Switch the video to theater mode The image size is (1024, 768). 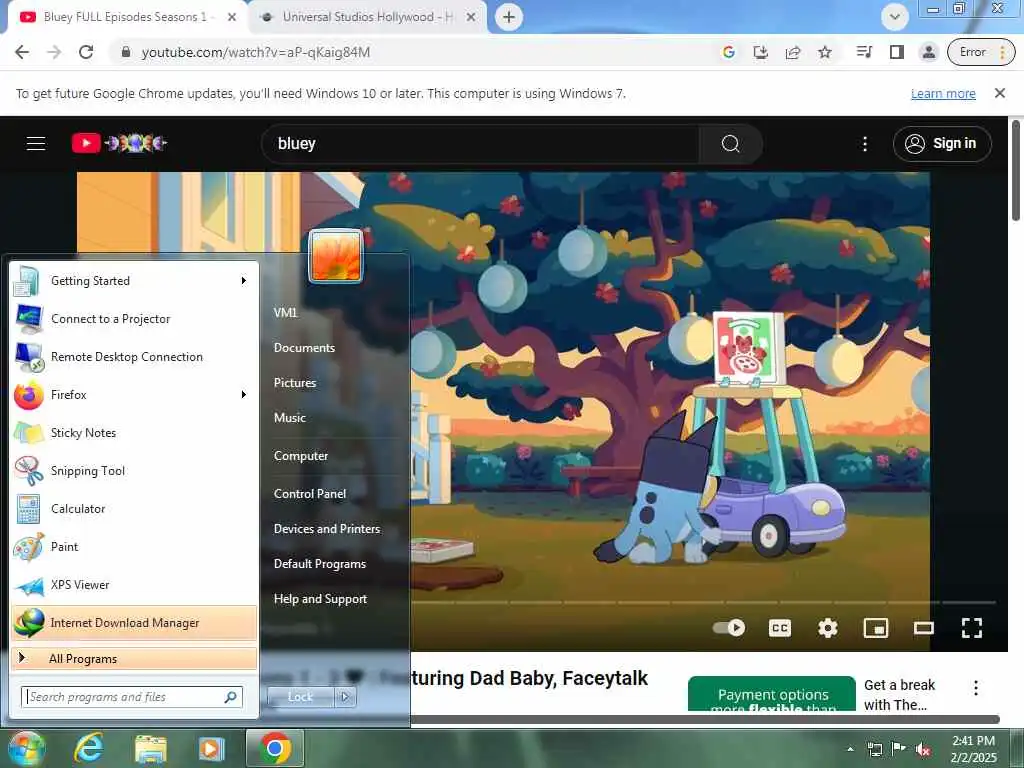923,628
